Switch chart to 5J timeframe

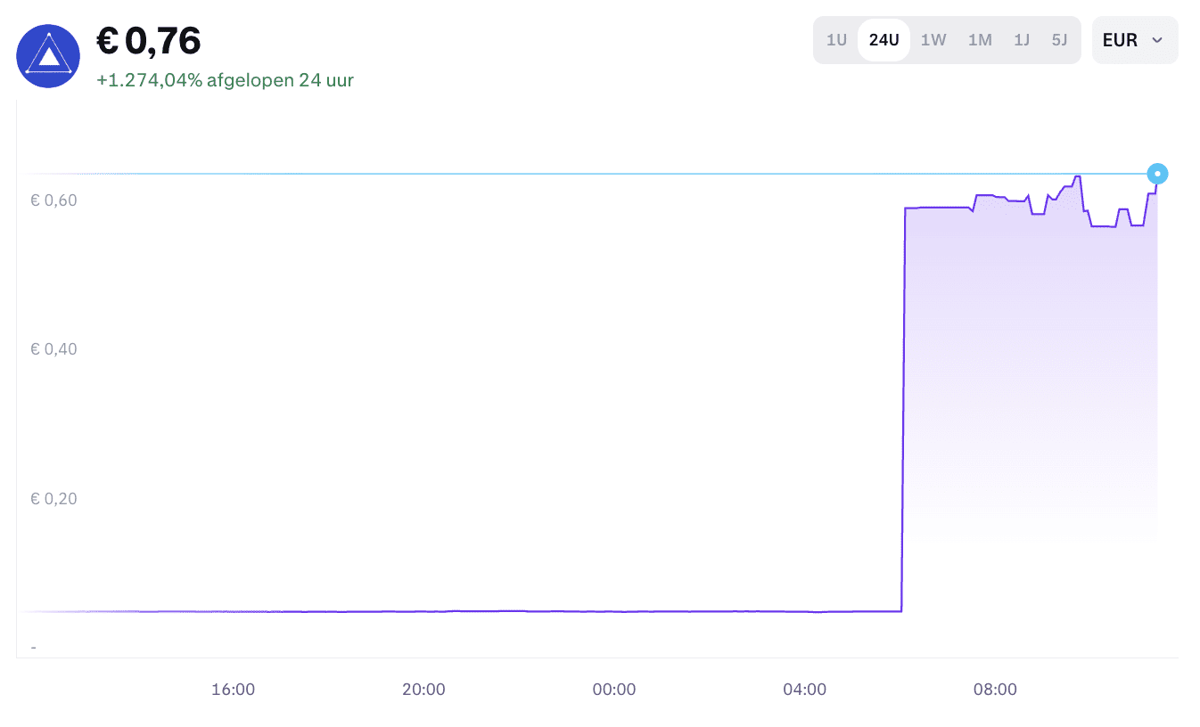(1060, 40)
